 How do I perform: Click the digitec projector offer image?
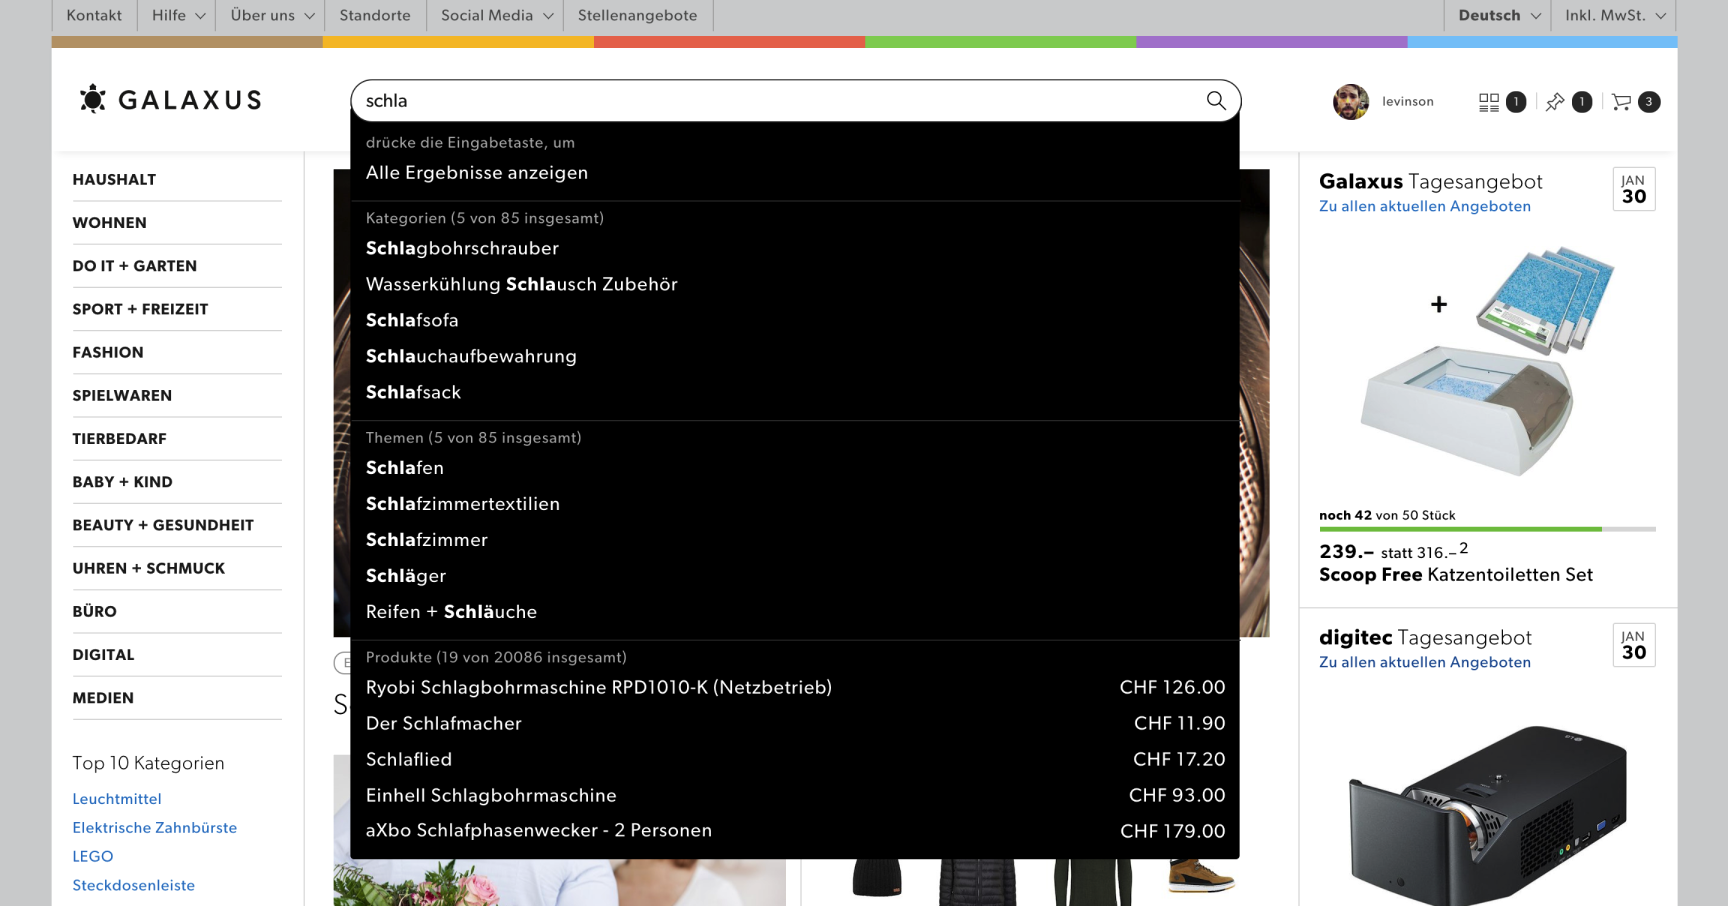(1487, 815)
